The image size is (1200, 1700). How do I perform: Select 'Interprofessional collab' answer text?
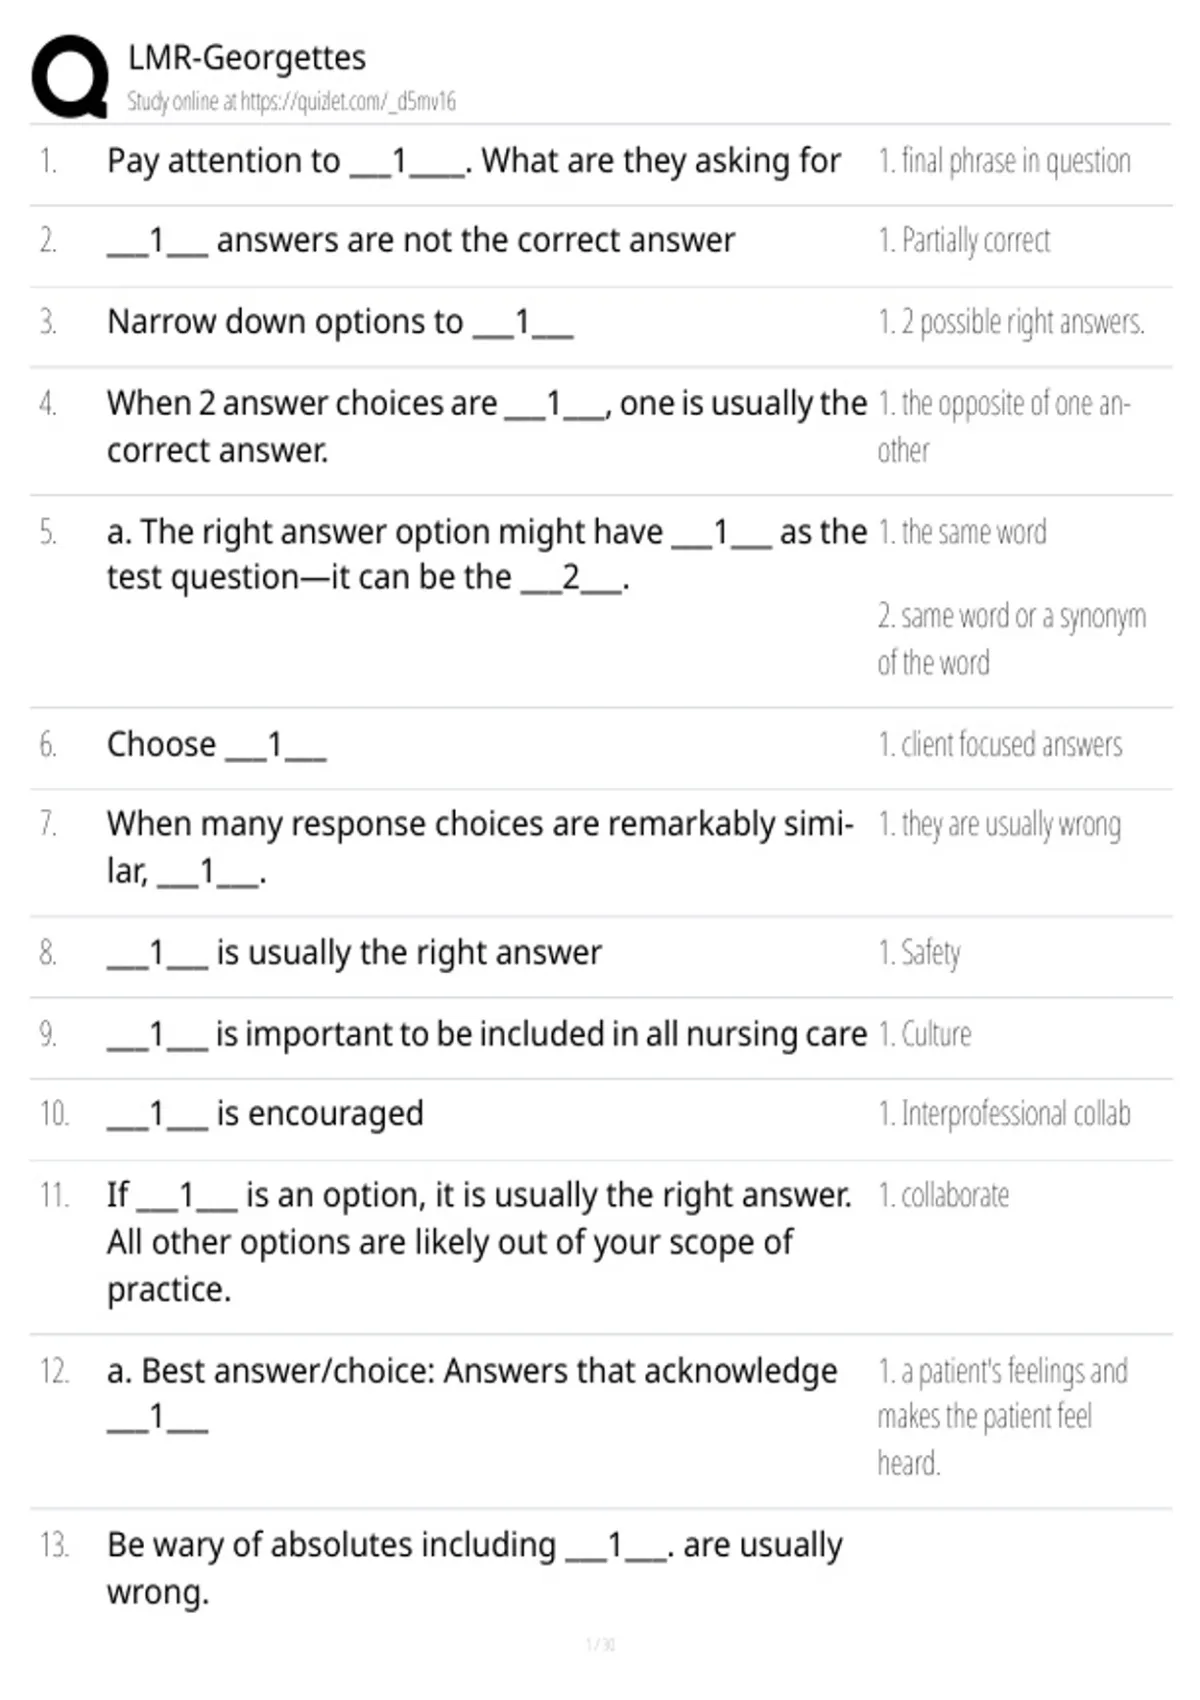click(x=1004, y=1114)
